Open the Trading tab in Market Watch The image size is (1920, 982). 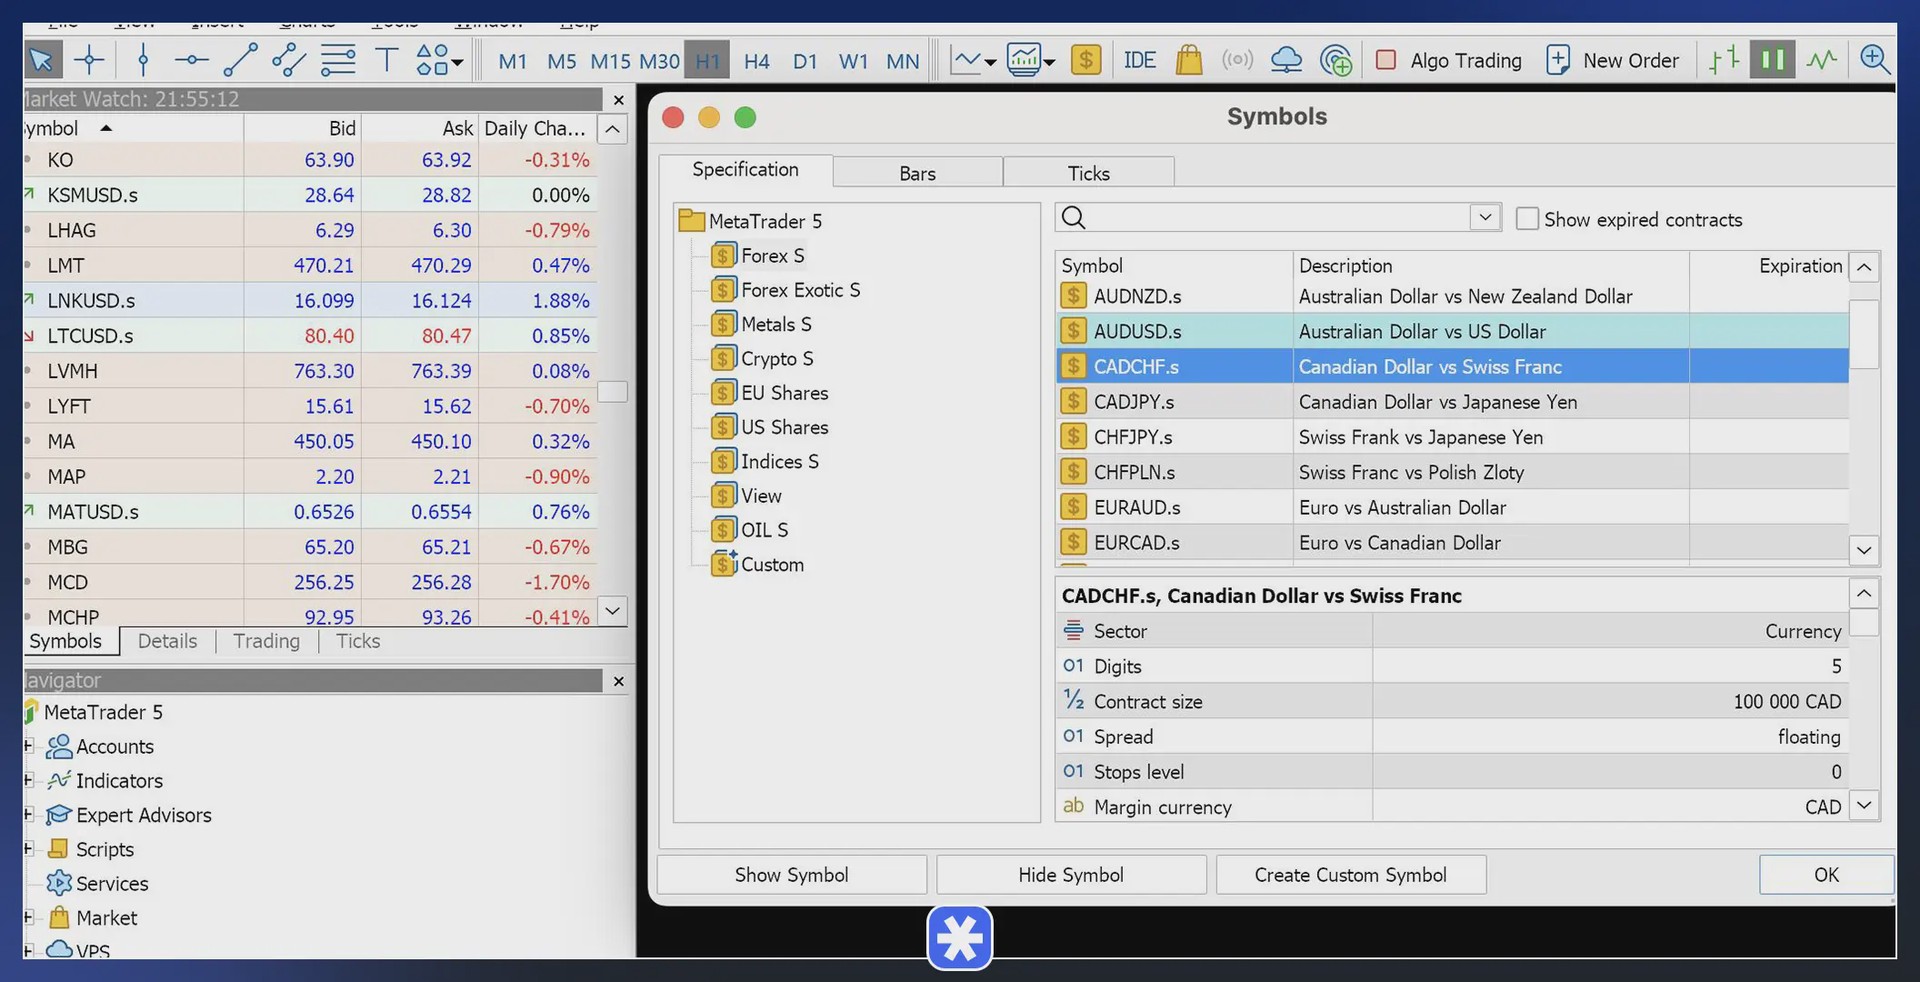tap(266, 641)
